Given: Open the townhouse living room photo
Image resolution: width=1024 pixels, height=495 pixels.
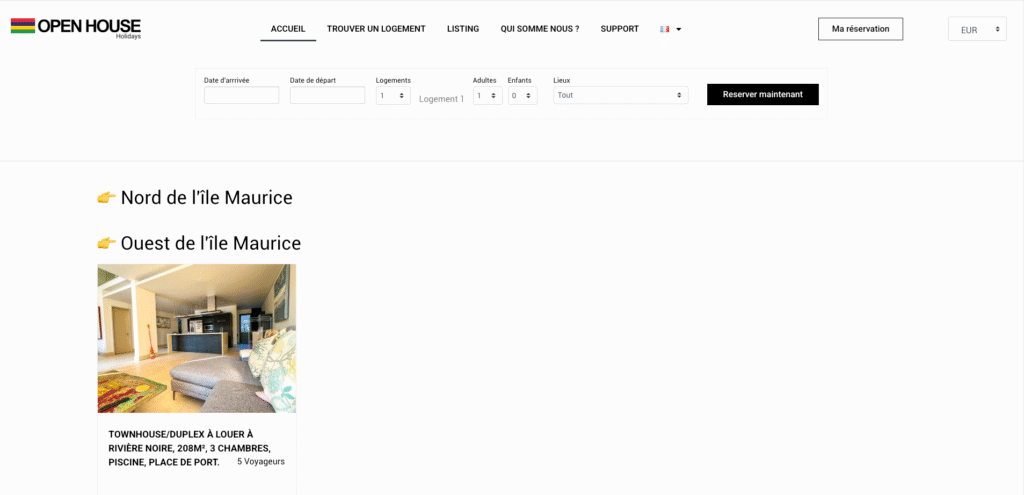Looking at the screenshot, I should (x=197, y=338).
